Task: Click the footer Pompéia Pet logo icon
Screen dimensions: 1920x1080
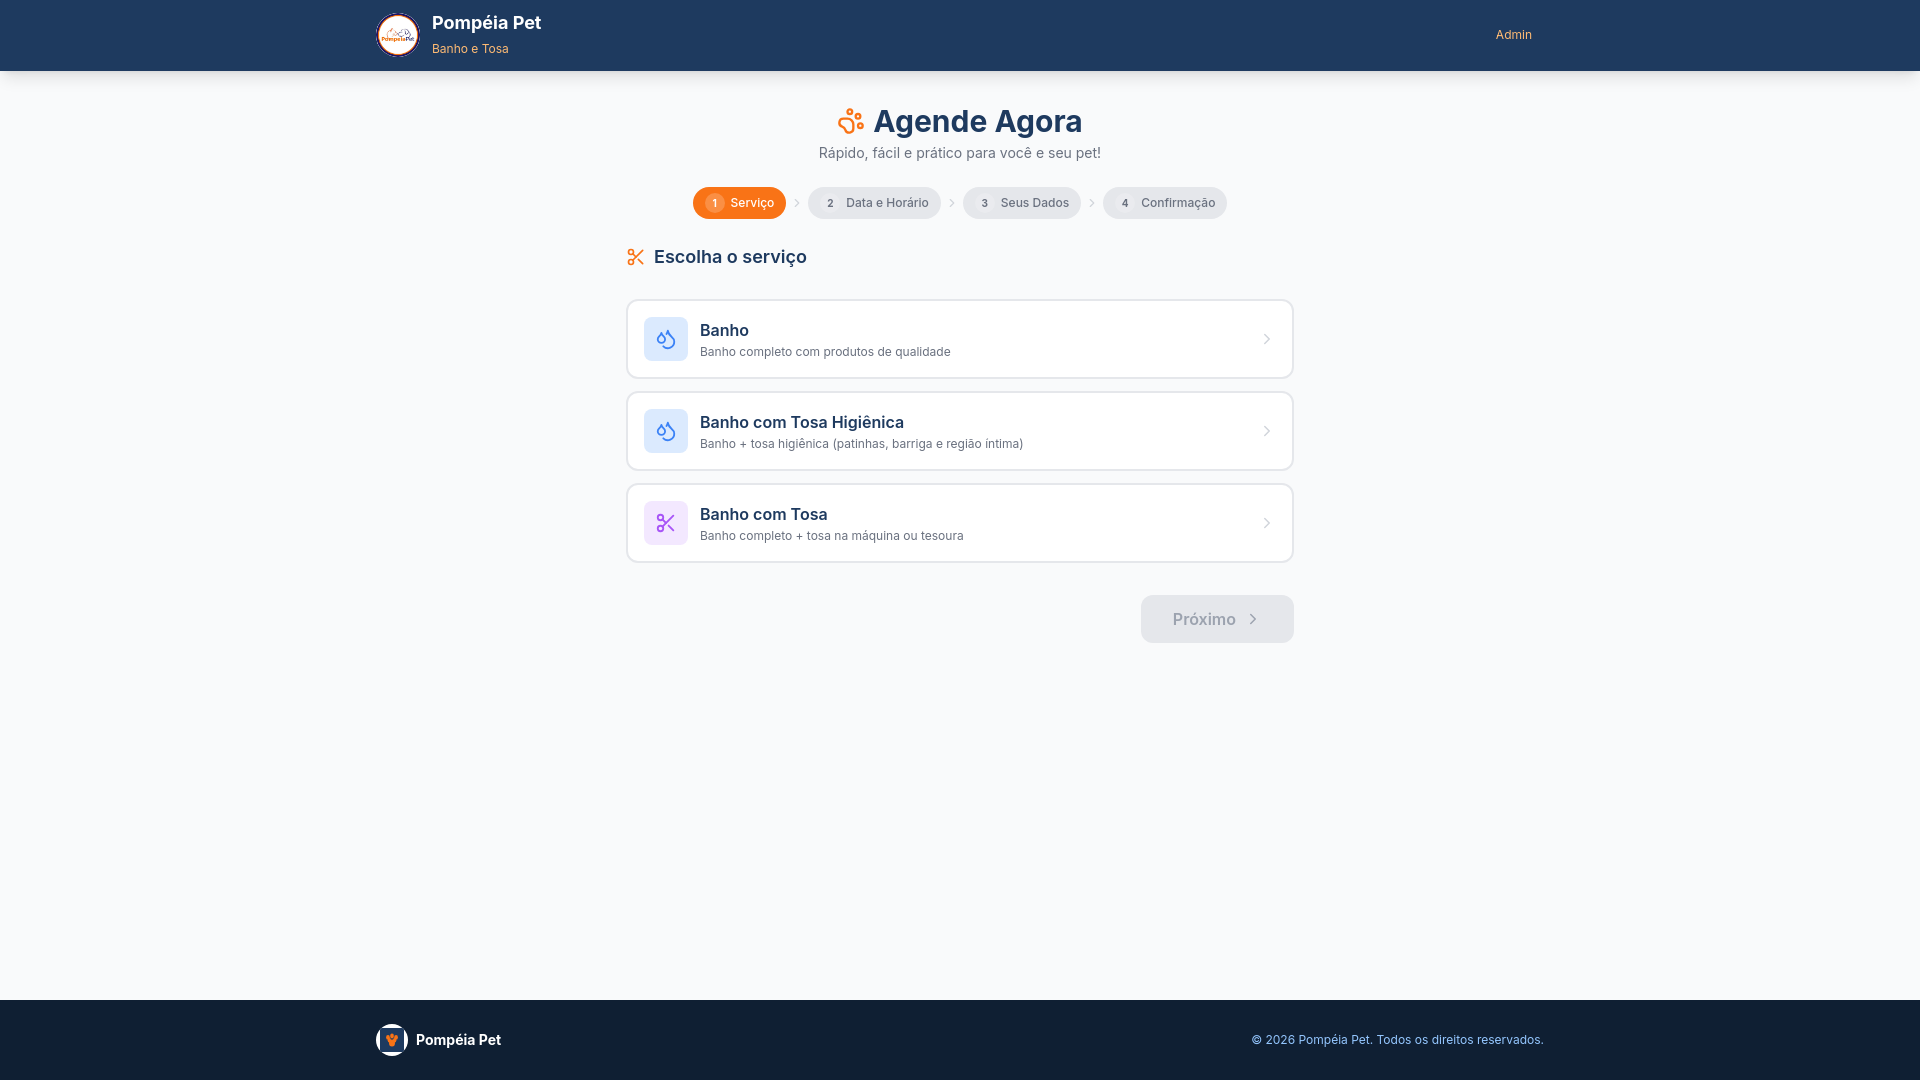Action: [x=392, y=1040]
